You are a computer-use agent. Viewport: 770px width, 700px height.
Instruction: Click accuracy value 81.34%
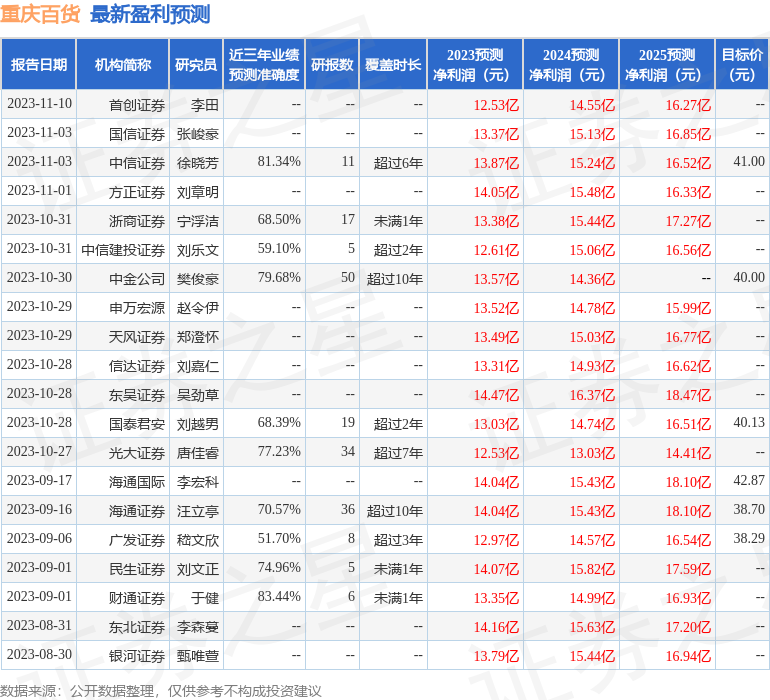pos(279,162)
